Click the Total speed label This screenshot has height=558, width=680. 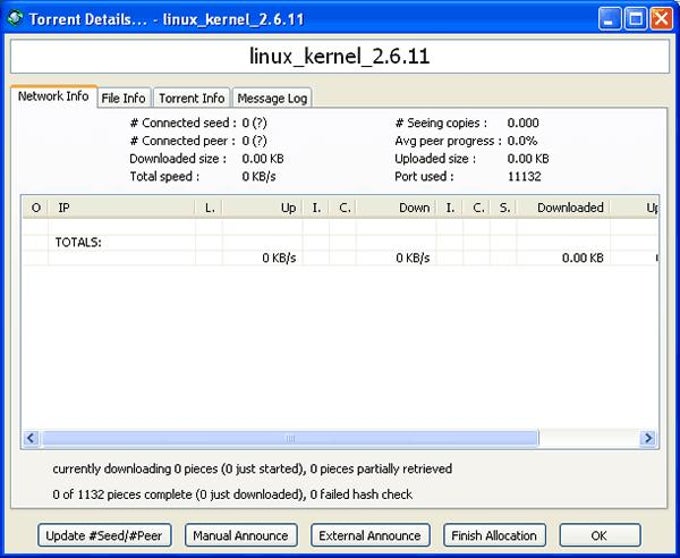tap(164, 176)
